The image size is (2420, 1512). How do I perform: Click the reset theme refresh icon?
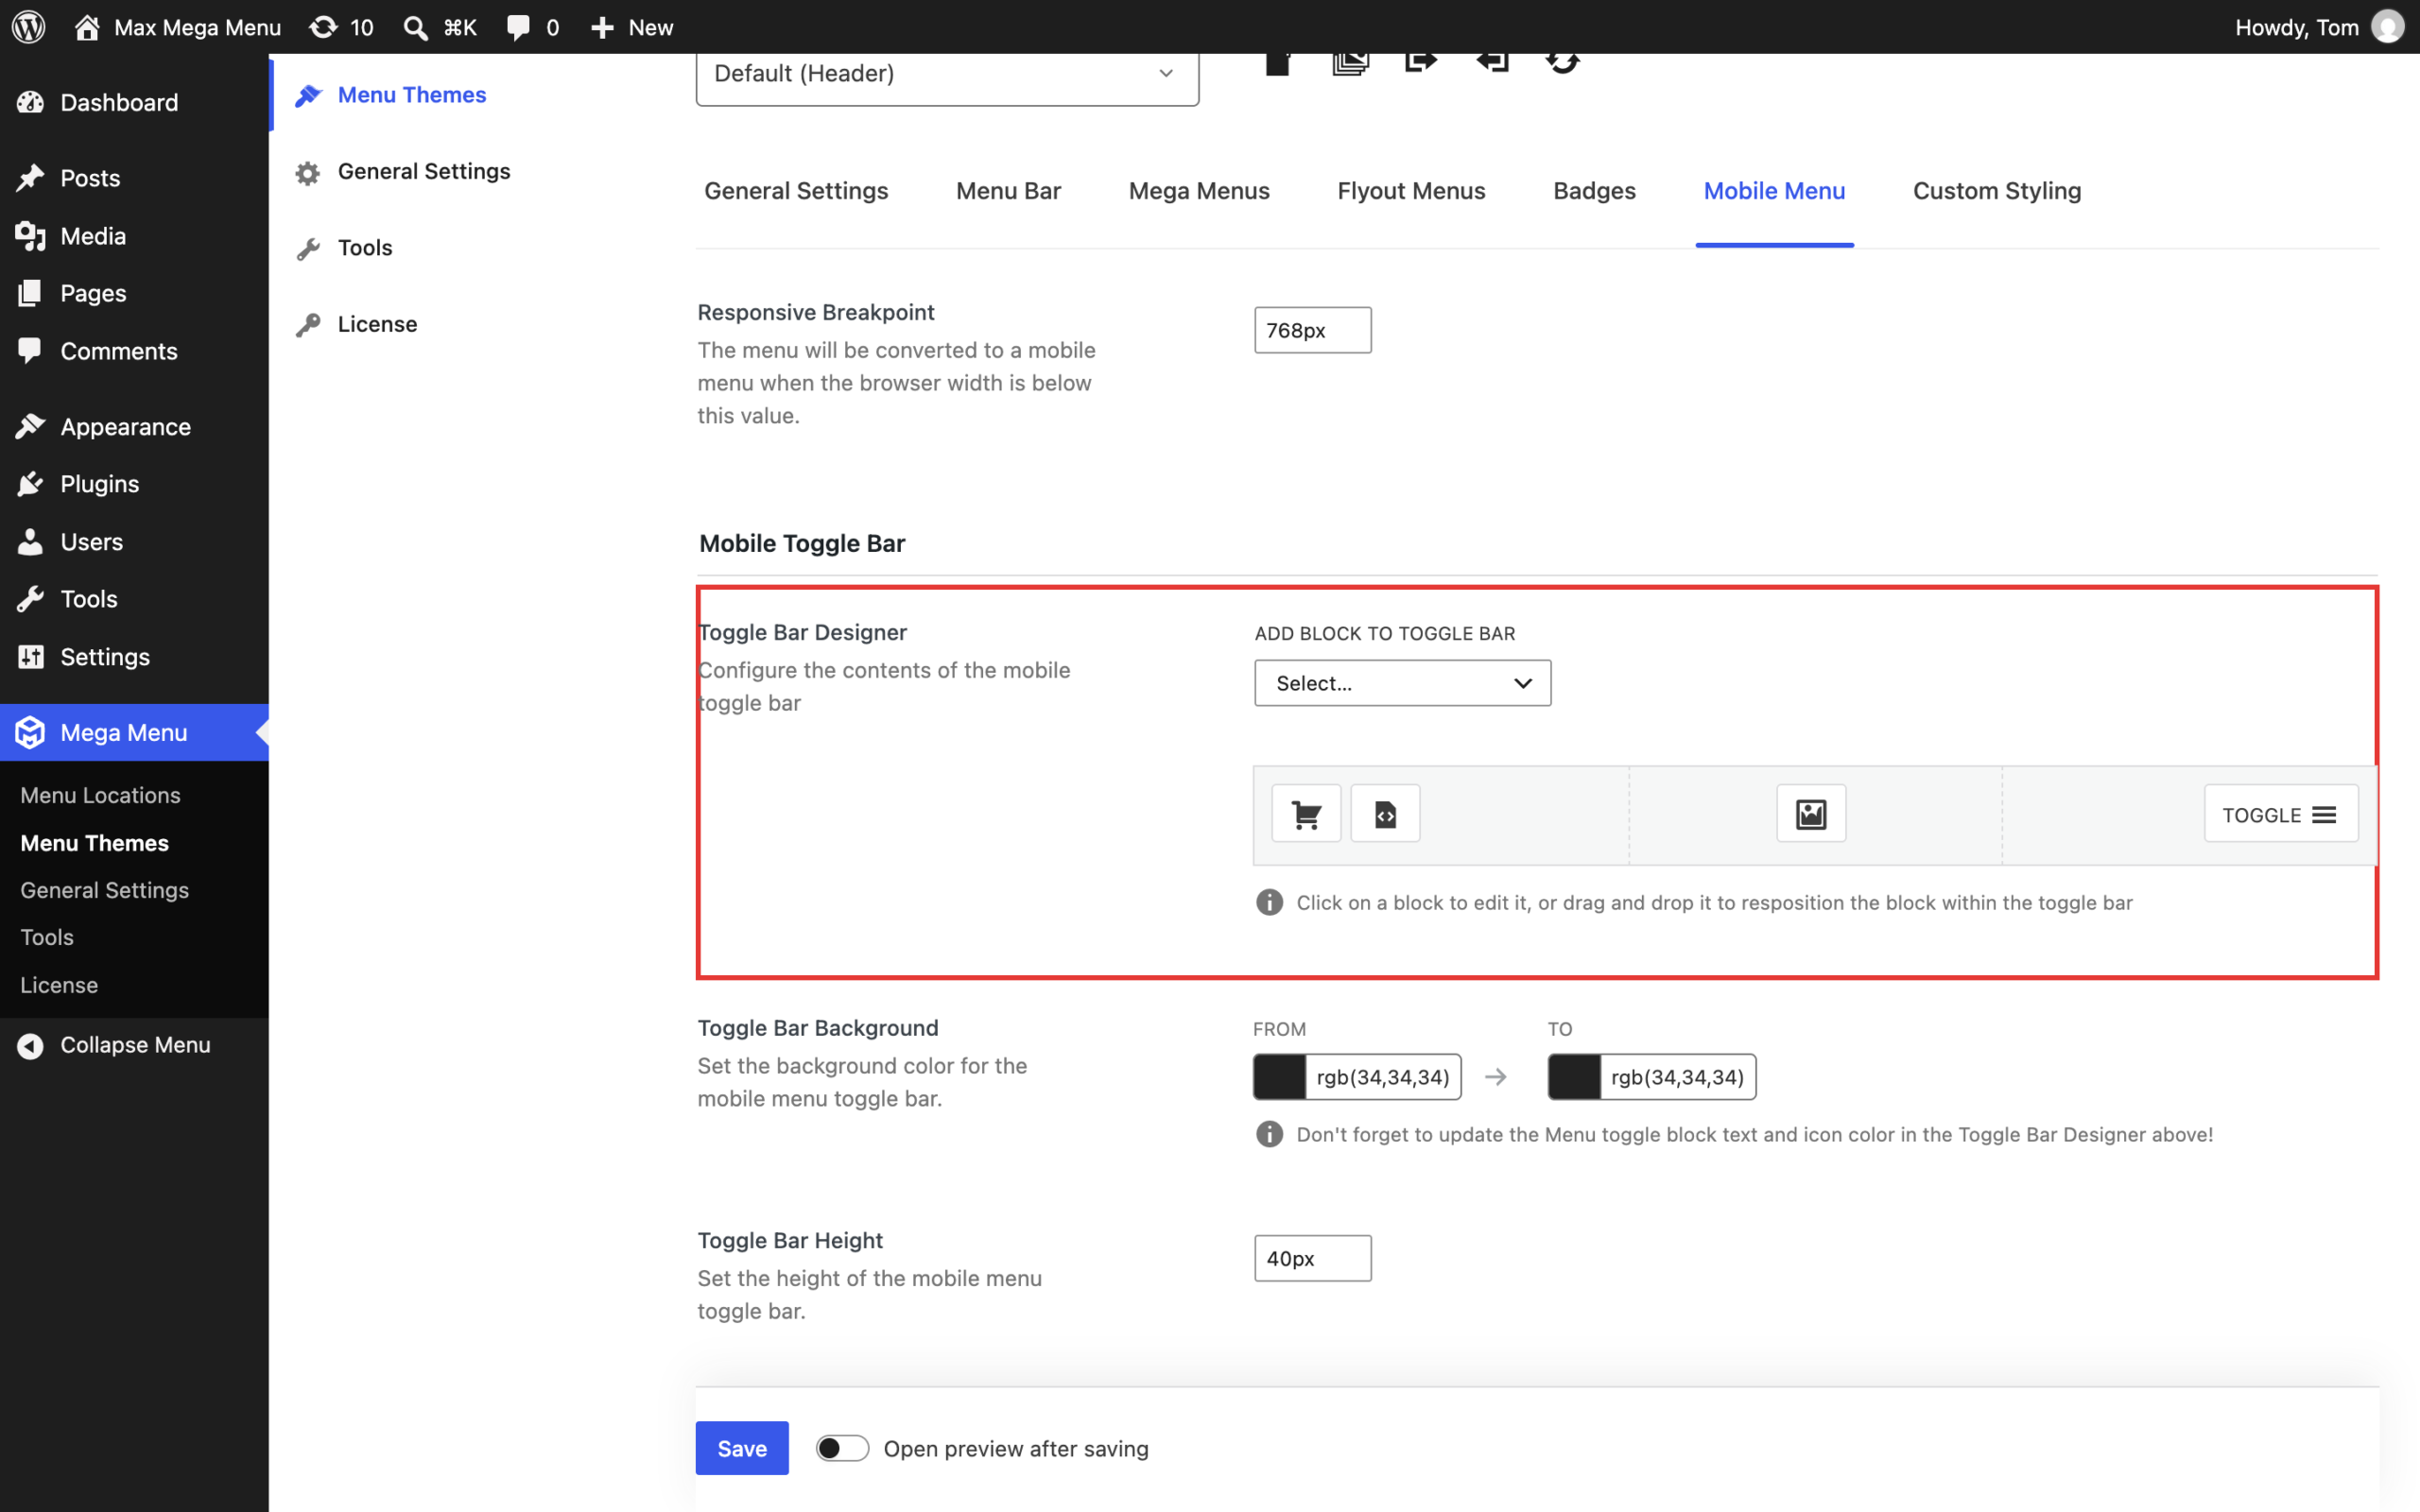pos(1562,62)
